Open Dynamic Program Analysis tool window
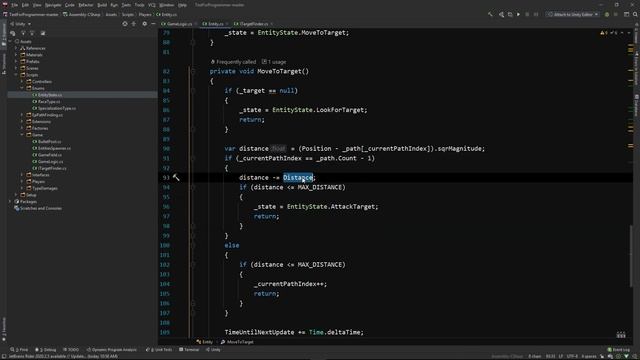Viewport: 640px width, 360px height. 112,350
